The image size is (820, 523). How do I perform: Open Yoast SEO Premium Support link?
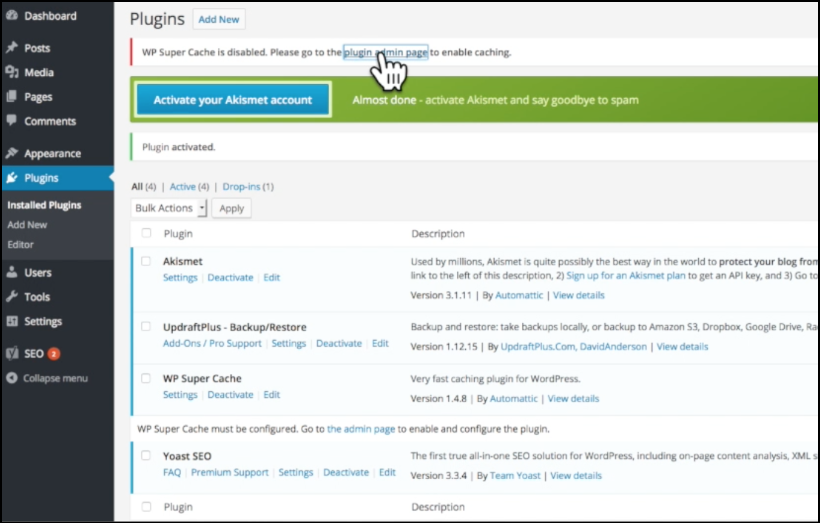(x=230, y=472)
